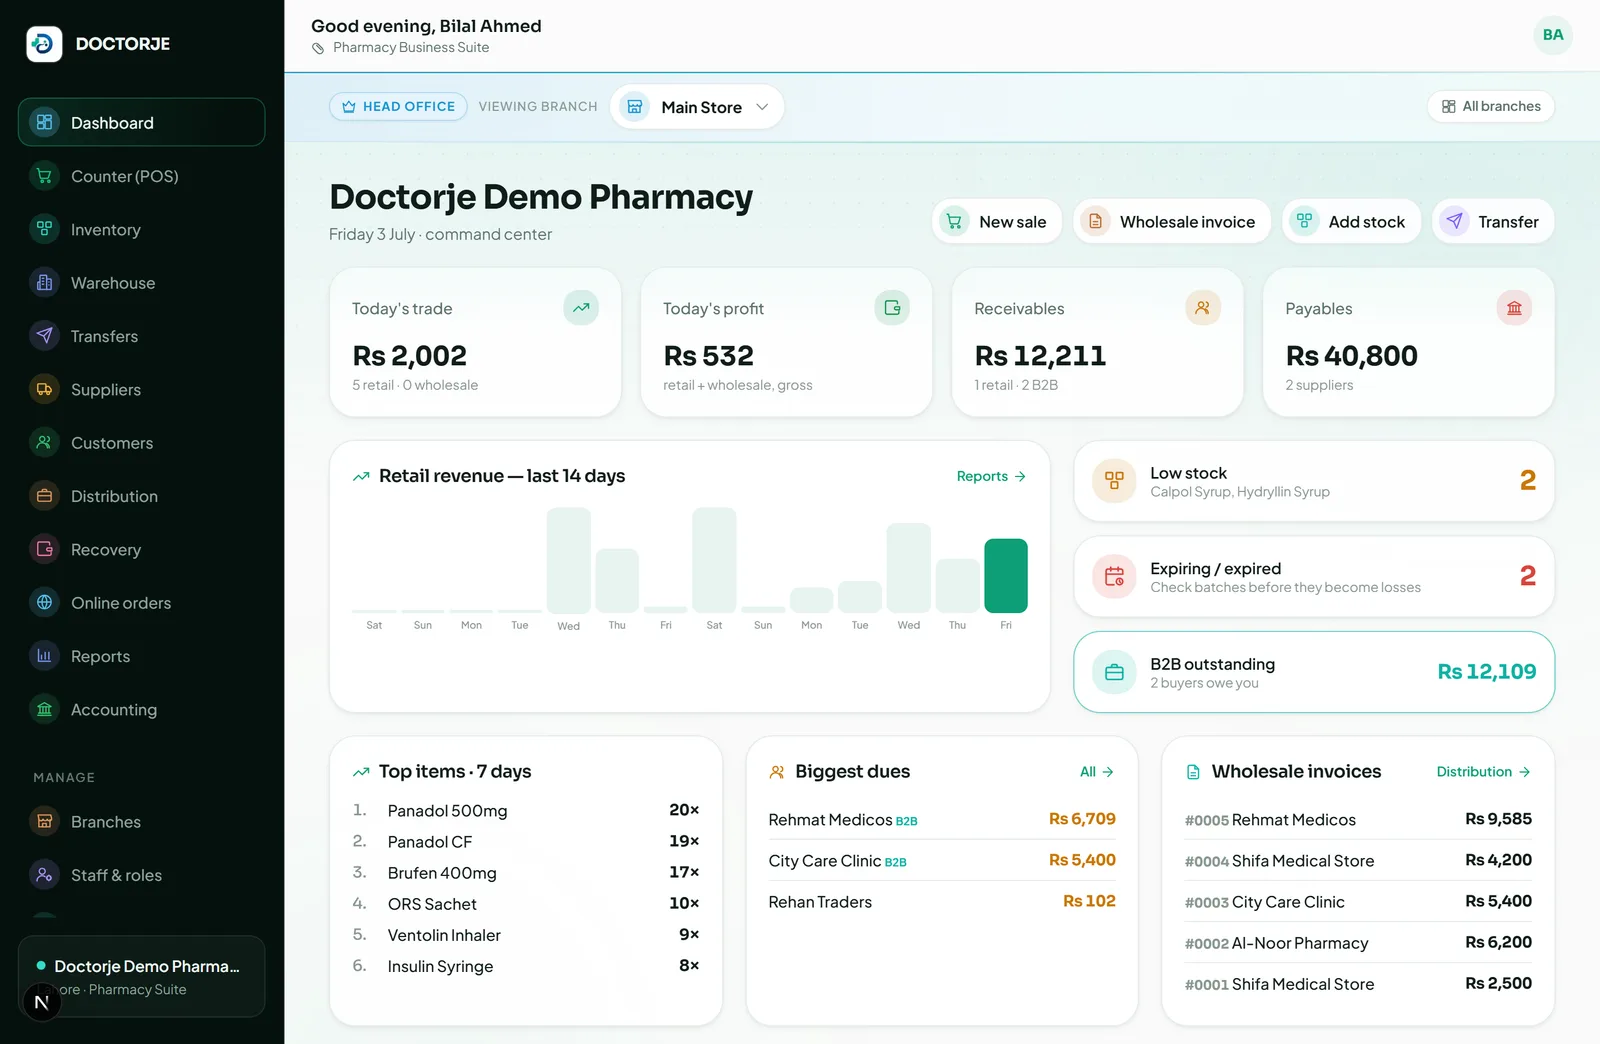Click the All branches button
Viewport: 1600px width, 1044px height.
pos(1490,106)
